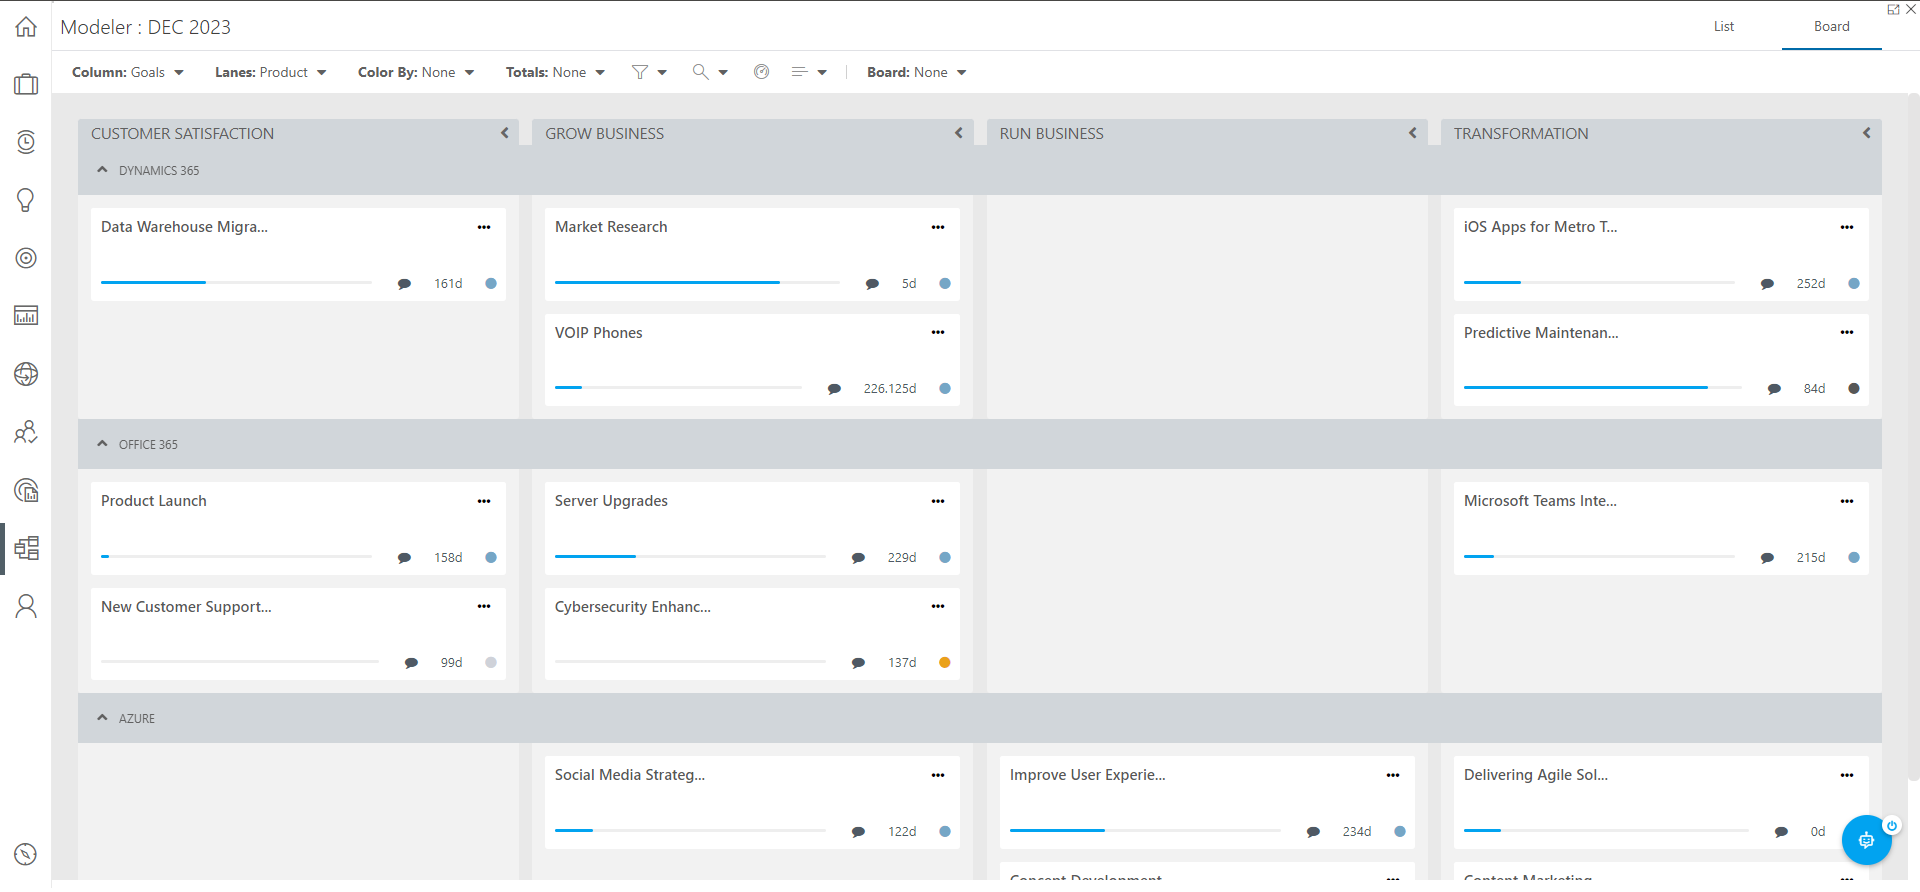1920x892 pixels.
Task: Collapse the GROW BUSINESS column
Action: 959,133
